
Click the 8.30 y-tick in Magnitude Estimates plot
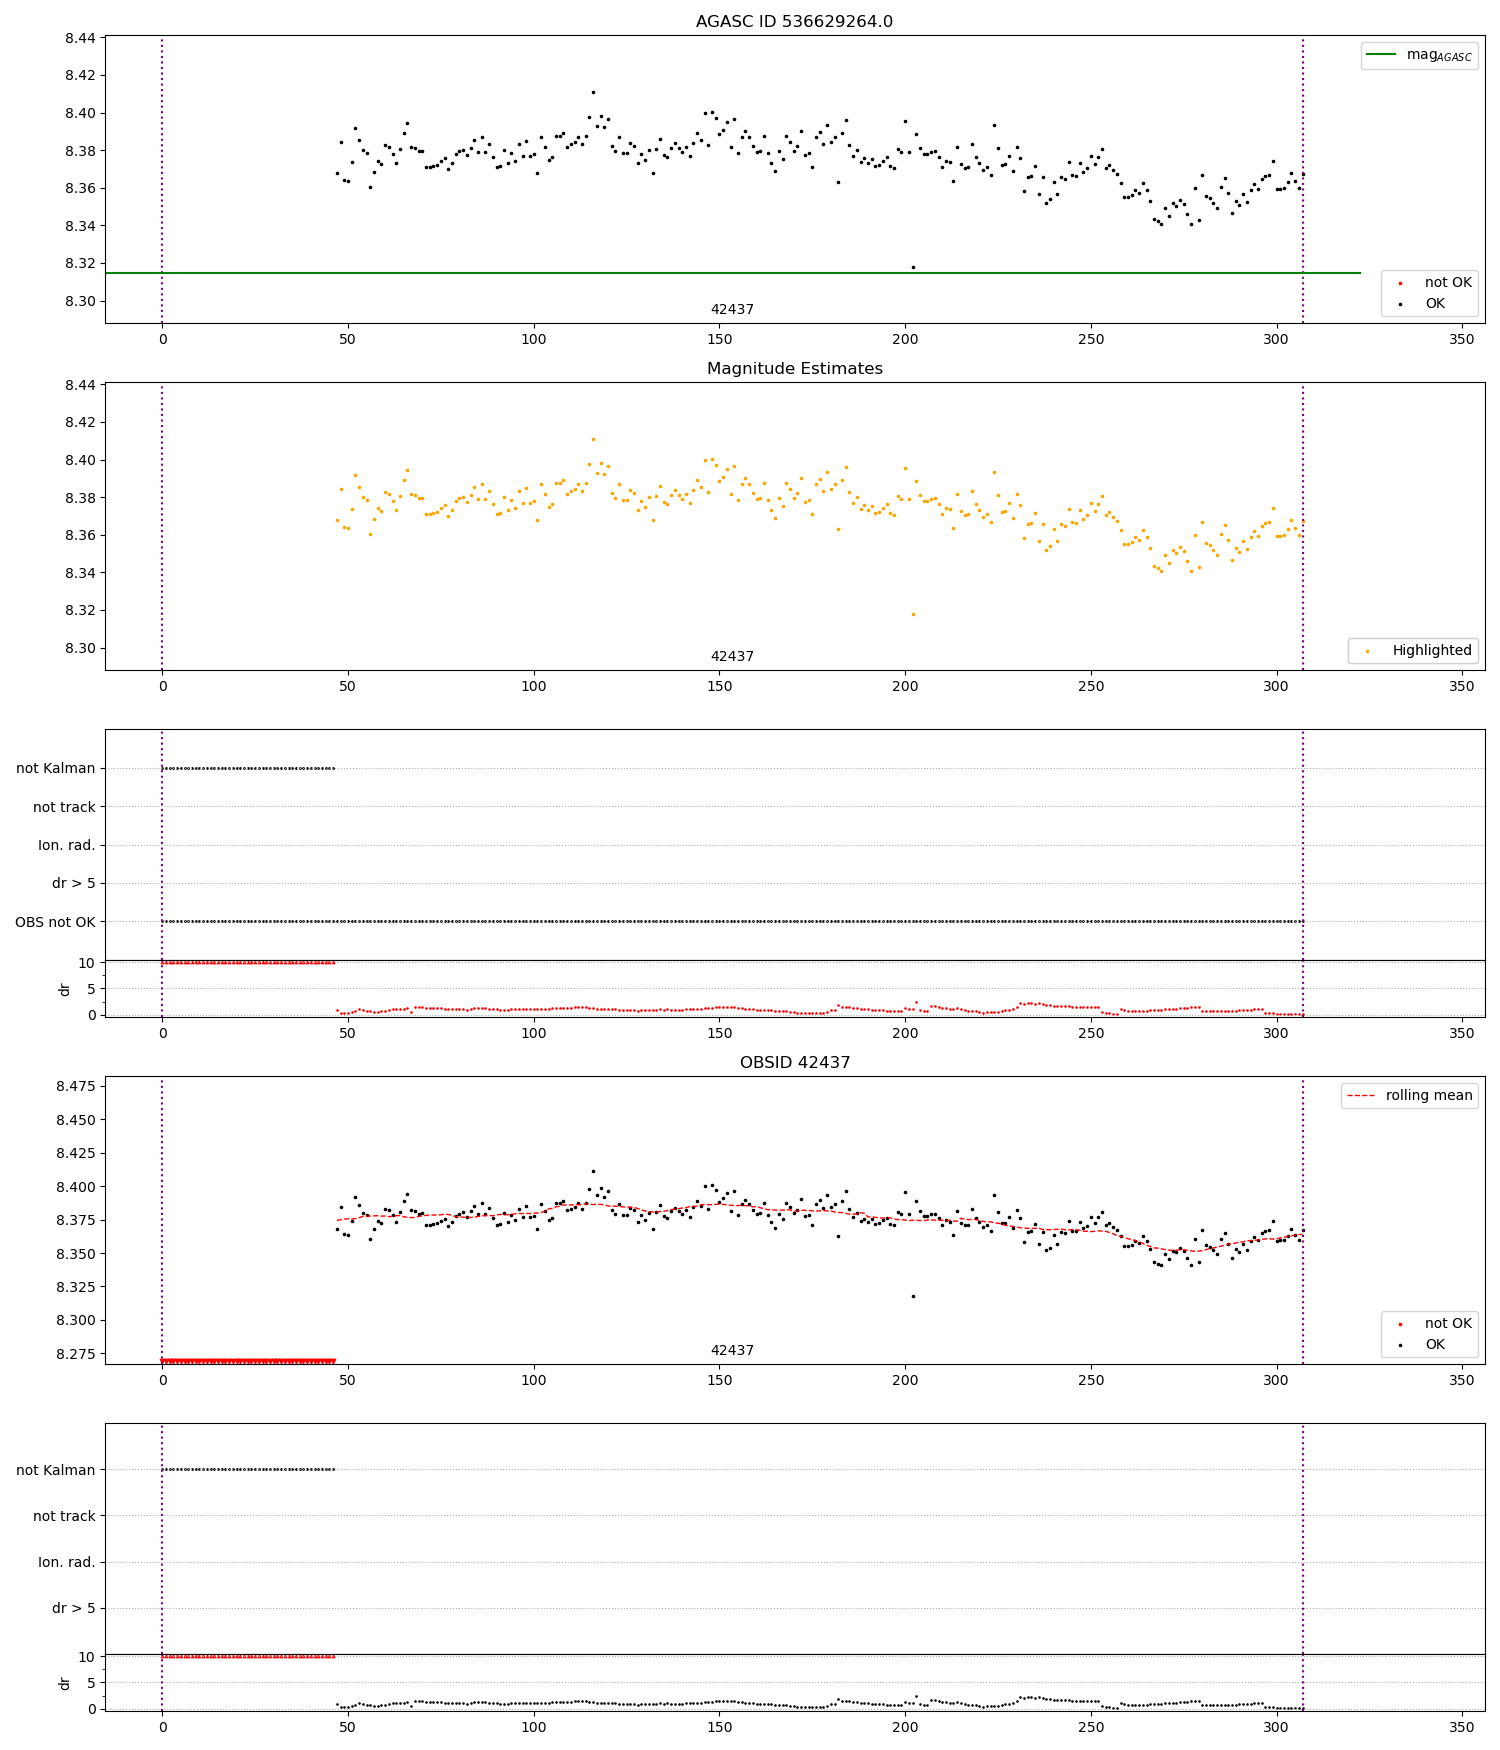click(80, 649)
